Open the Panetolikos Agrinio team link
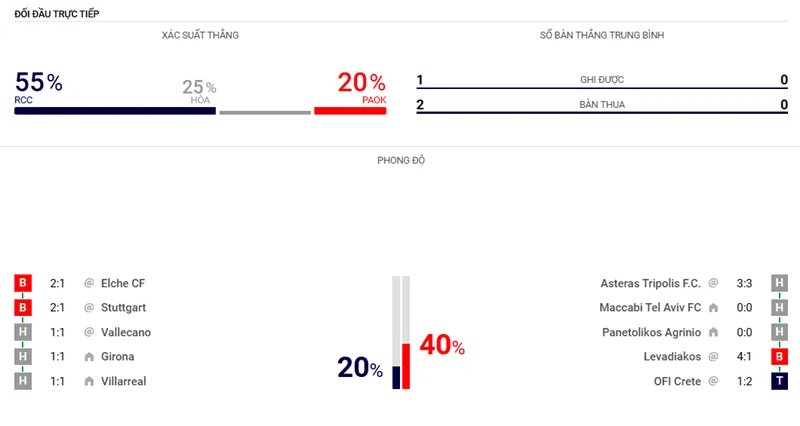The width and height of the screenshot is (800, 426). coord(652,332)
